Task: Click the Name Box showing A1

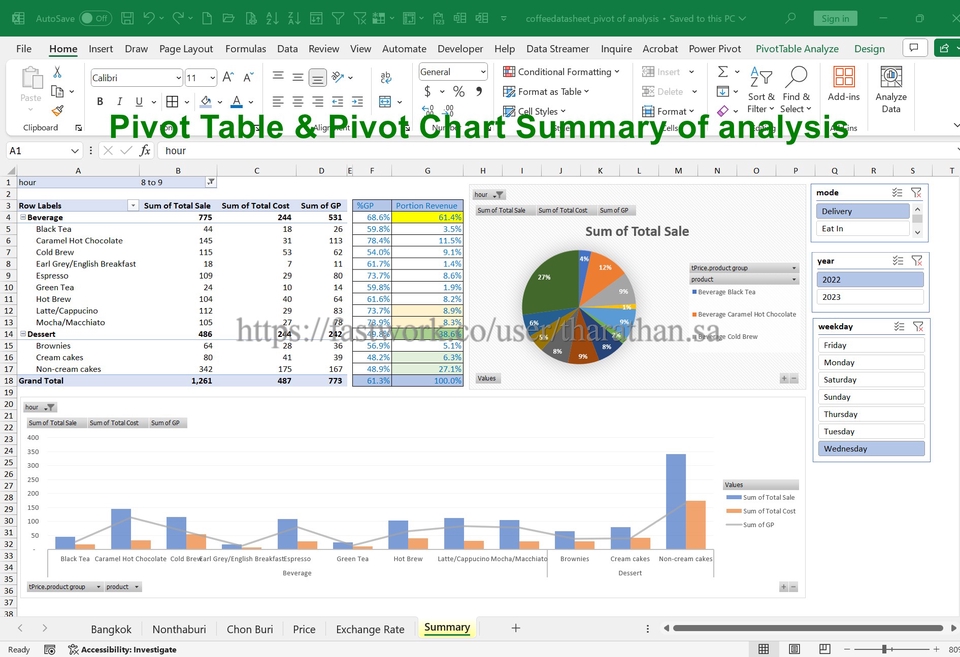Action: [x=40, y=150]
